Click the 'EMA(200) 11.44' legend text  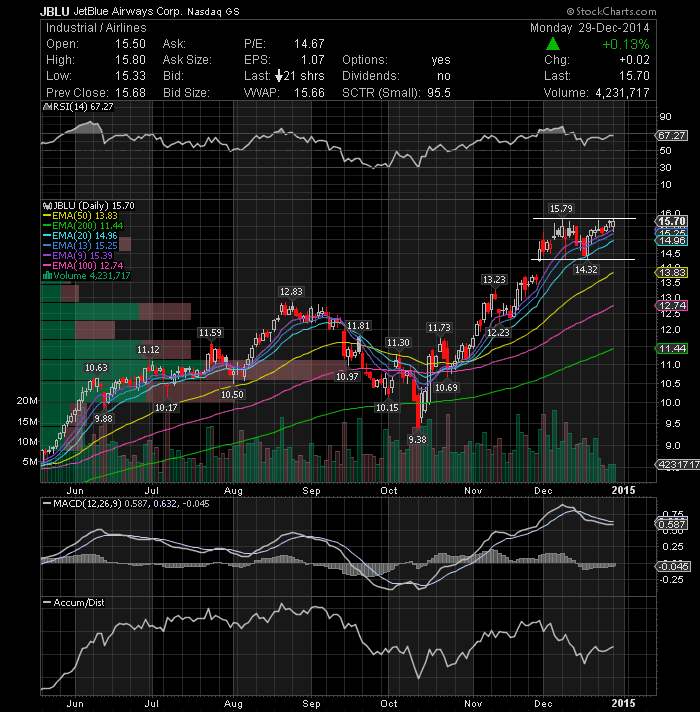click(x=88, y=226)
